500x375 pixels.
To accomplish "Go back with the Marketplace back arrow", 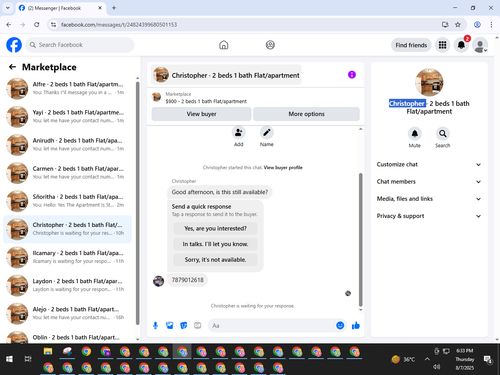I will [x=12, y=67].
